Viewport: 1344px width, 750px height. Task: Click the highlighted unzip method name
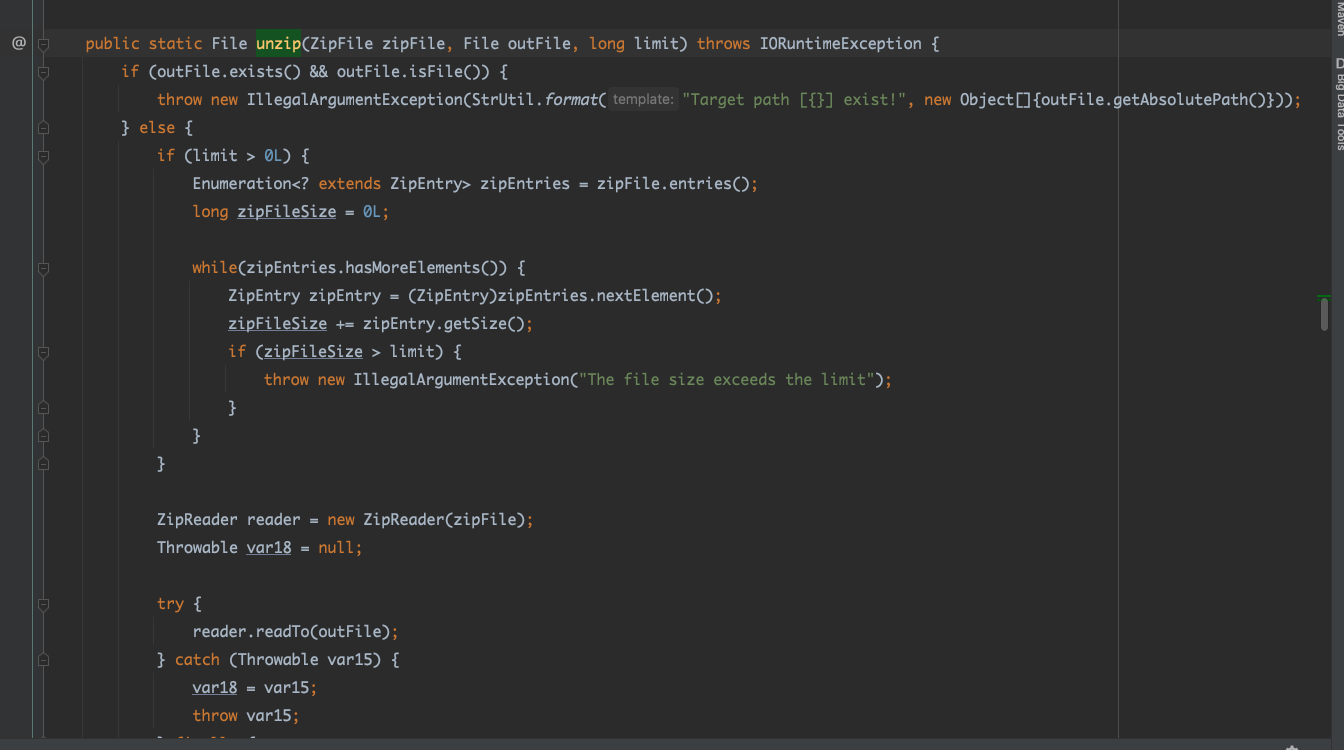coord(278,43)
